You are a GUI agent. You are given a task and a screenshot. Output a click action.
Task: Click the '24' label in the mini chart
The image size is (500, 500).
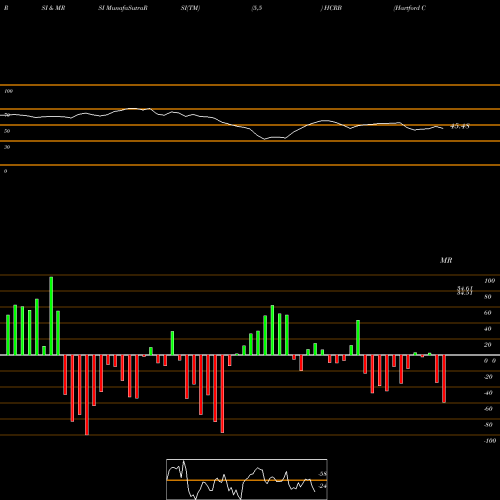pos(323,486)
